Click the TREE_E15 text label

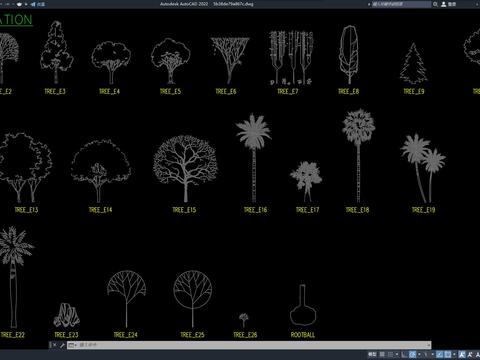[184, 210]
